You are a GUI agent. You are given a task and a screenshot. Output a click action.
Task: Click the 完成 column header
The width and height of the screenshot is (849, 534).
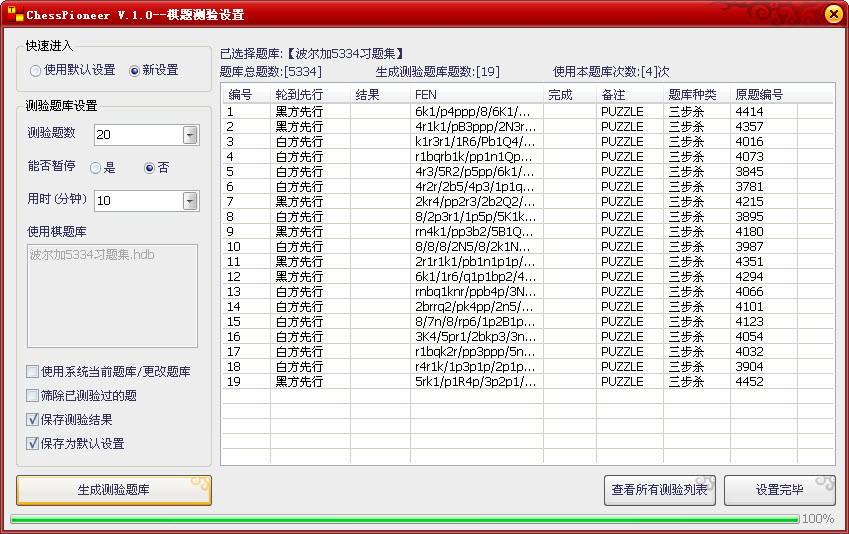point(570,95)
